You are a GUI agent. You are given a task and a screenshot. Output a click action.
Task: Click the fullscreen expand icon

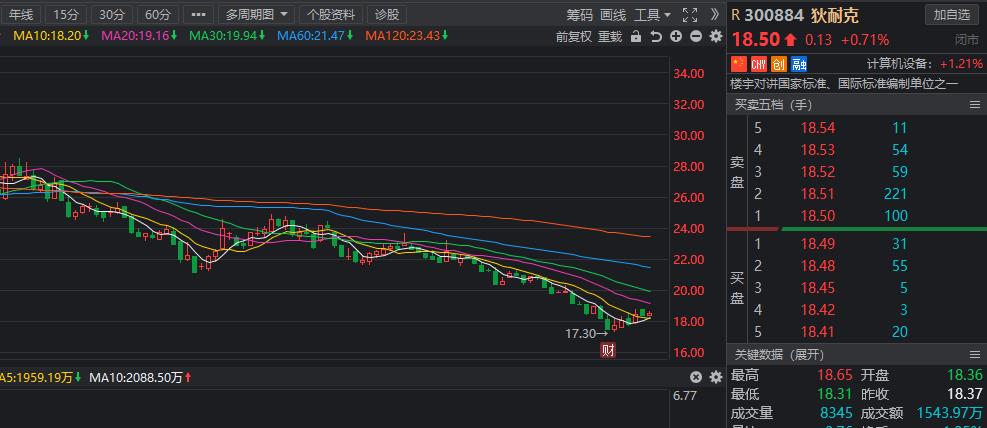pyautogui.click(x=690, y=14)
